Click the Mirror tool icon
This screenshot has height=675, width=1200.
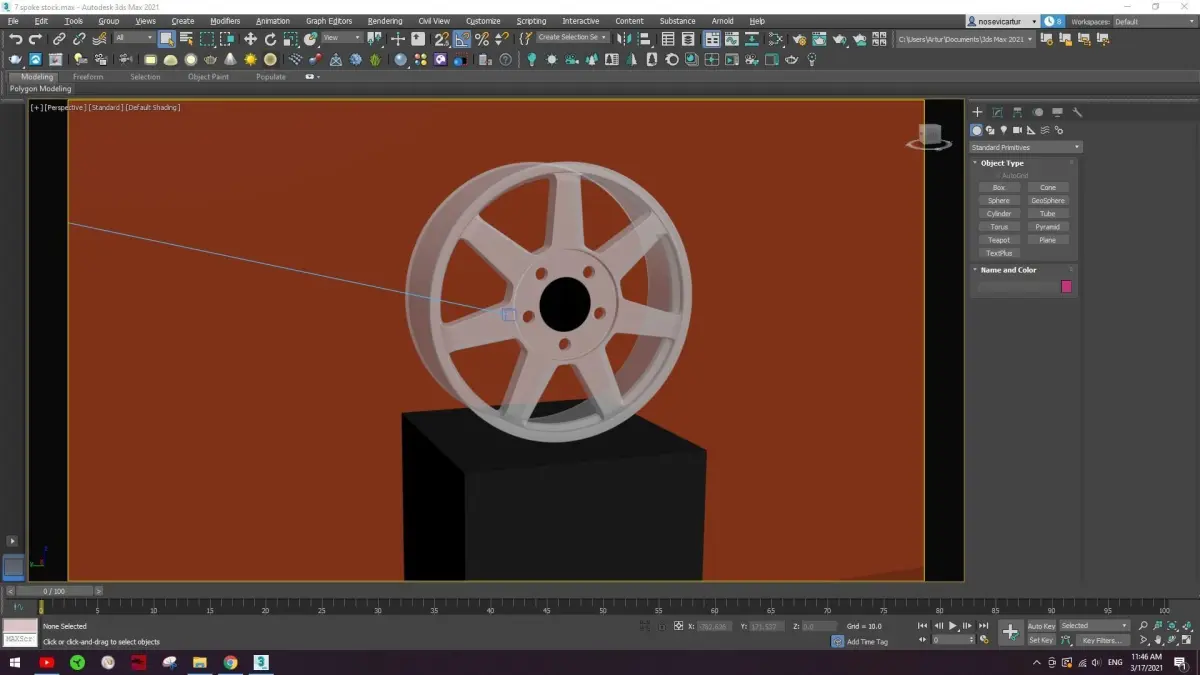pos(625,39)
